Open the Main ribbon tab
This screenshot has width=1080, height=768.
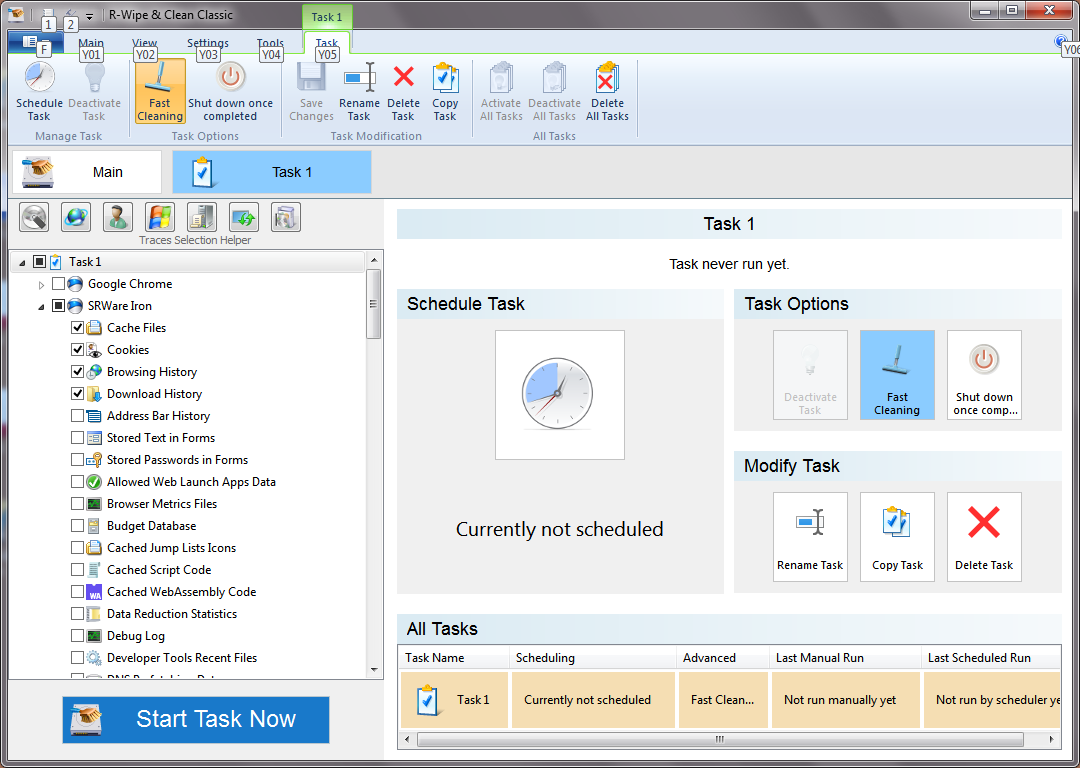click(x=91, y=43)
